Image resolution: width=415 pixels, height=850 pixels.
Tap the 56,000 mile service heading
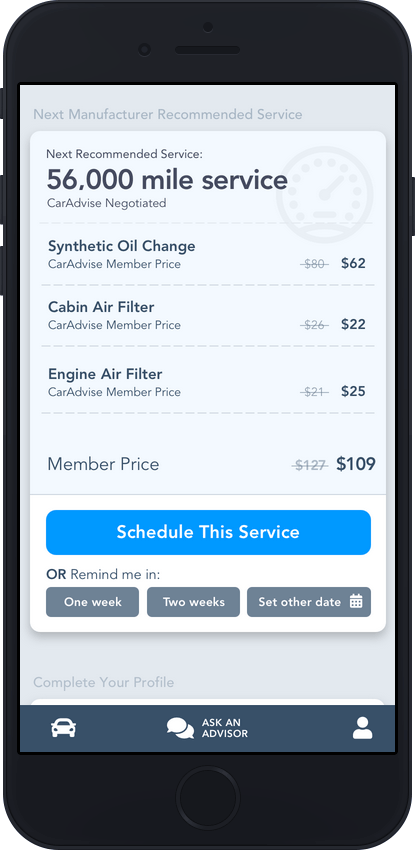[x=167, y=180]
